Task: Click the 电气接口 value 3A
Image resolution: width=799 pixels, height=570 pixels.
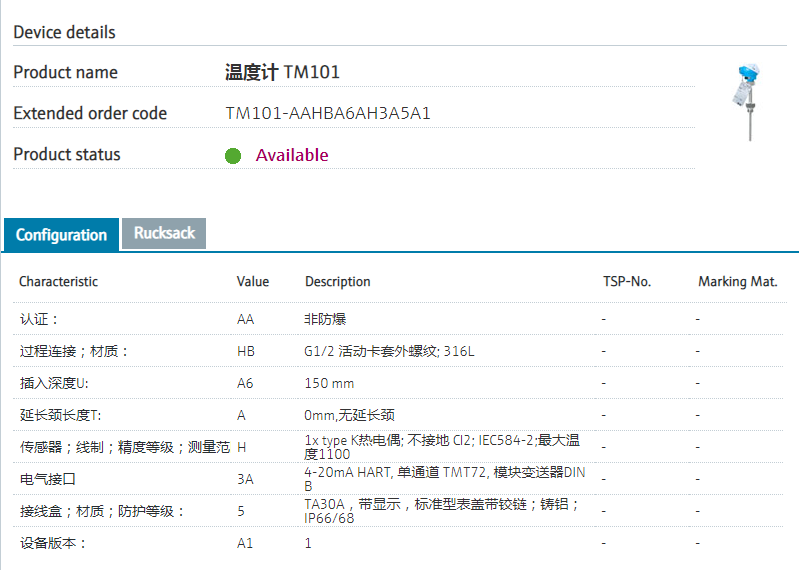Action: click(x=246, y=479)
